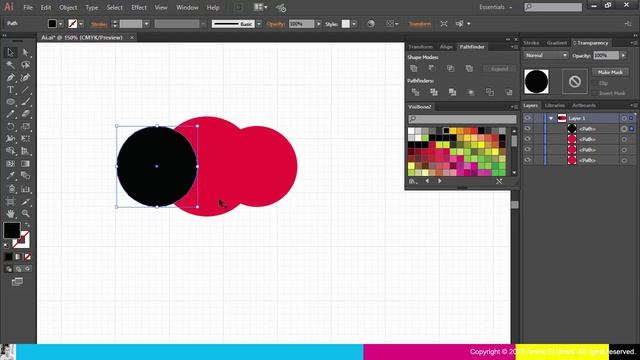Select the Hand tool
640x360 pixels.
[11, 213]
